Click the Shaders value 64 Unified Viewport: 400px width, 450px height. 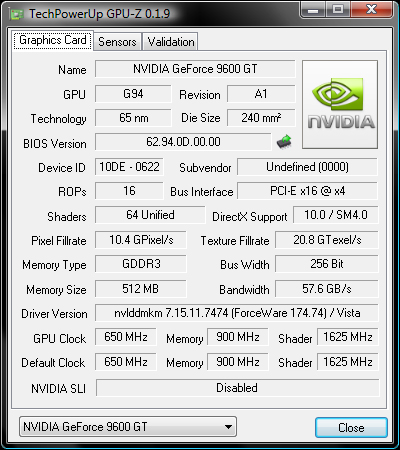click(150, 215)
